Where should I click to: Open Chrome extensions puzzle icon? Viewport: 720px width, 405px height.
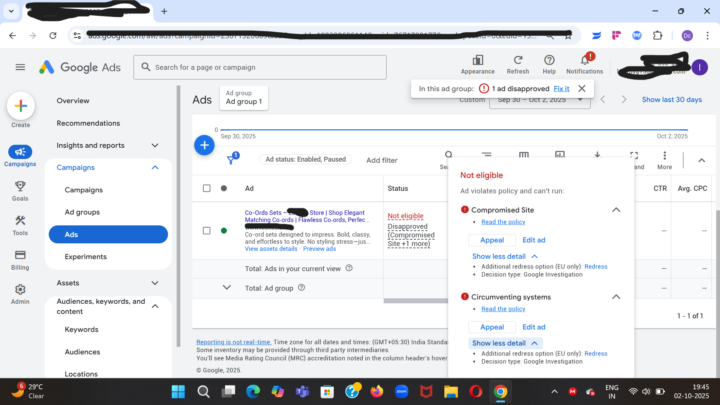[x=657, y=35]
